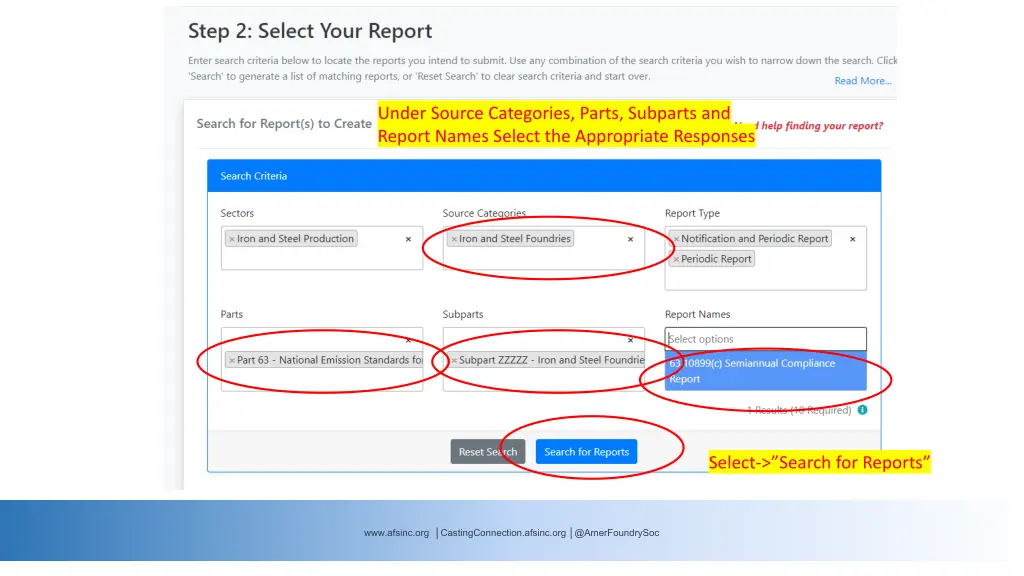This screenshot has width=1024, height=576.
Task: Open the Subparts multi-select box
Action: [543, 359]
